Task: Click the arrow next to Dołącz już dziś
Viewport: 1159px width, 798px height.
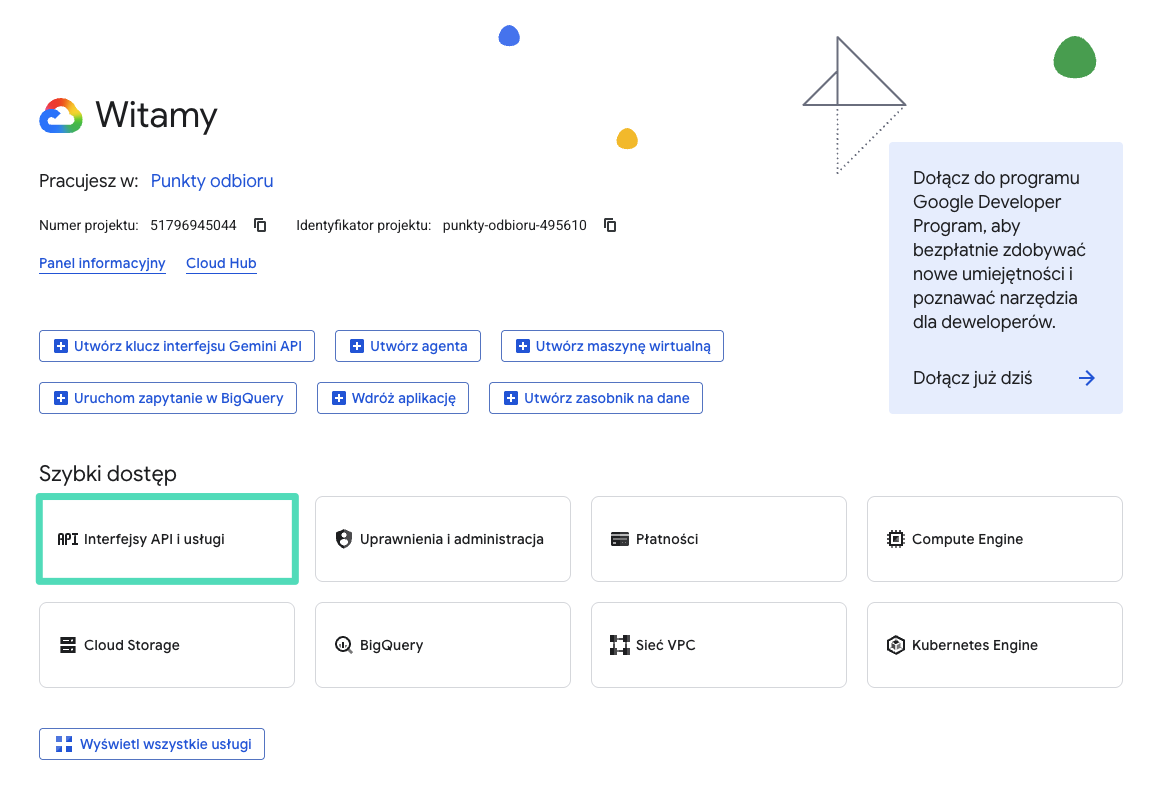Action: tap(1087, 378)
